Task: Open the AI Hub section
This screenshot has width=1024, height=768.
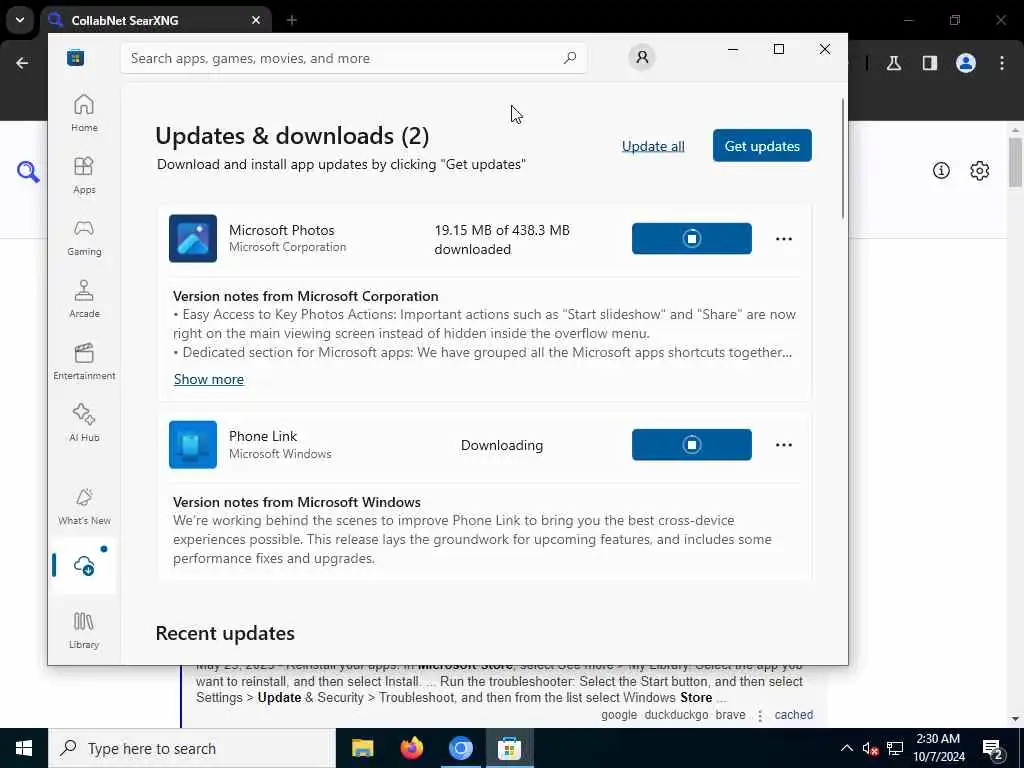Action: [x=84, y=423]
